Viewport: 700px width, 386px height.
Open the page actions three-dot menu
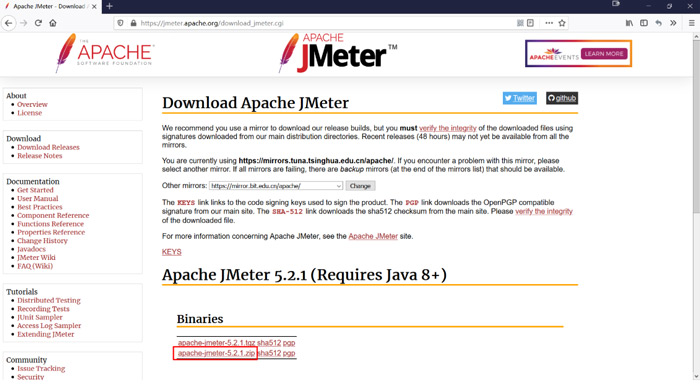coord(549,23)
